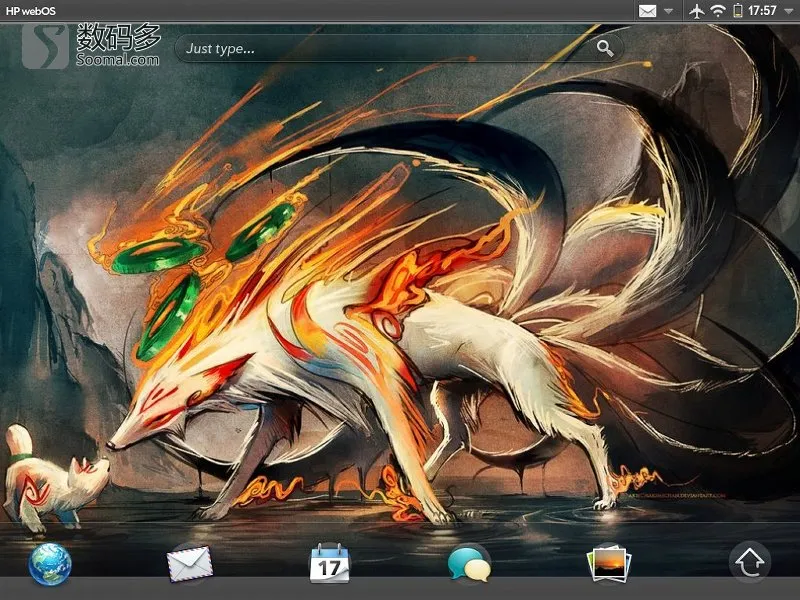
Task: Click the search magnifier icon
Action: [605, 48]
